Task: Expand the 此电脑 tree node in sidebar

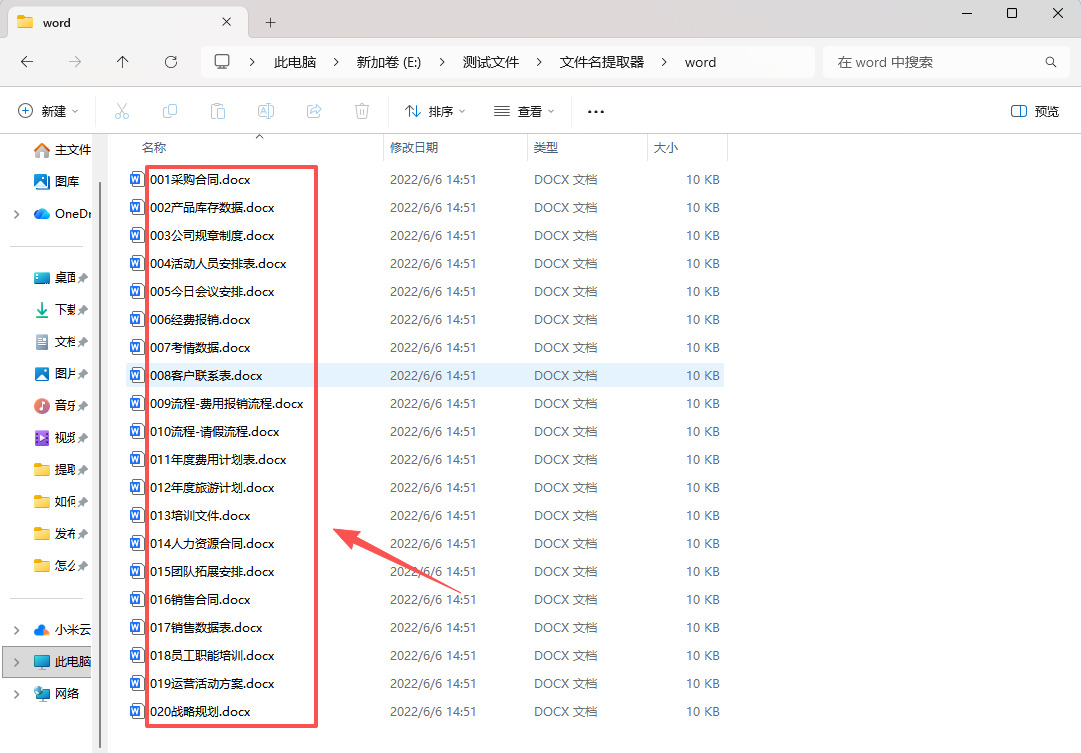Action: [x=17, y=662]
